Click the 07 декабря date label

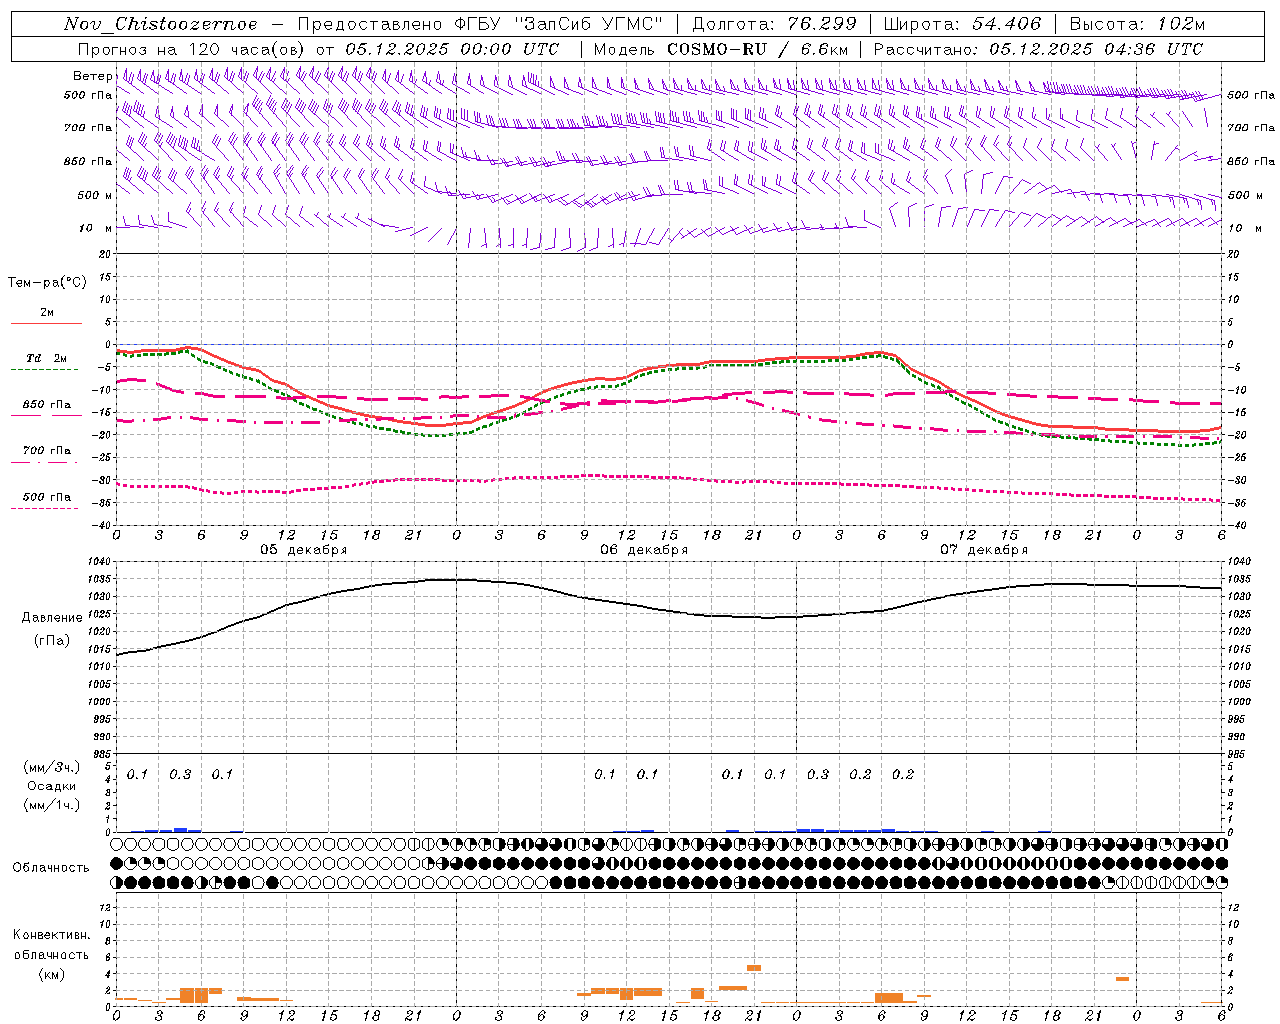(x=984, y=550)
